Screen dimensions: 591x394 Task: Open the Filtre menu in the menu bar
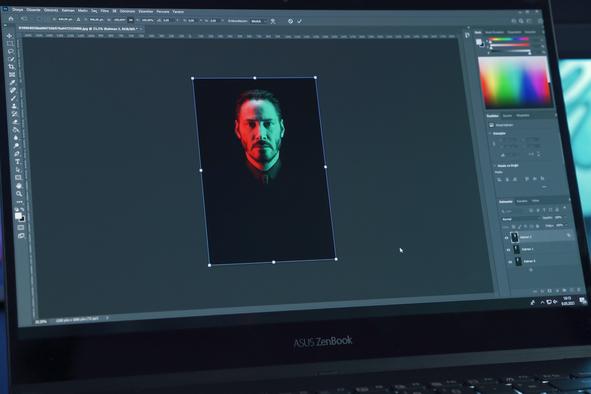[x=104, y=11]
